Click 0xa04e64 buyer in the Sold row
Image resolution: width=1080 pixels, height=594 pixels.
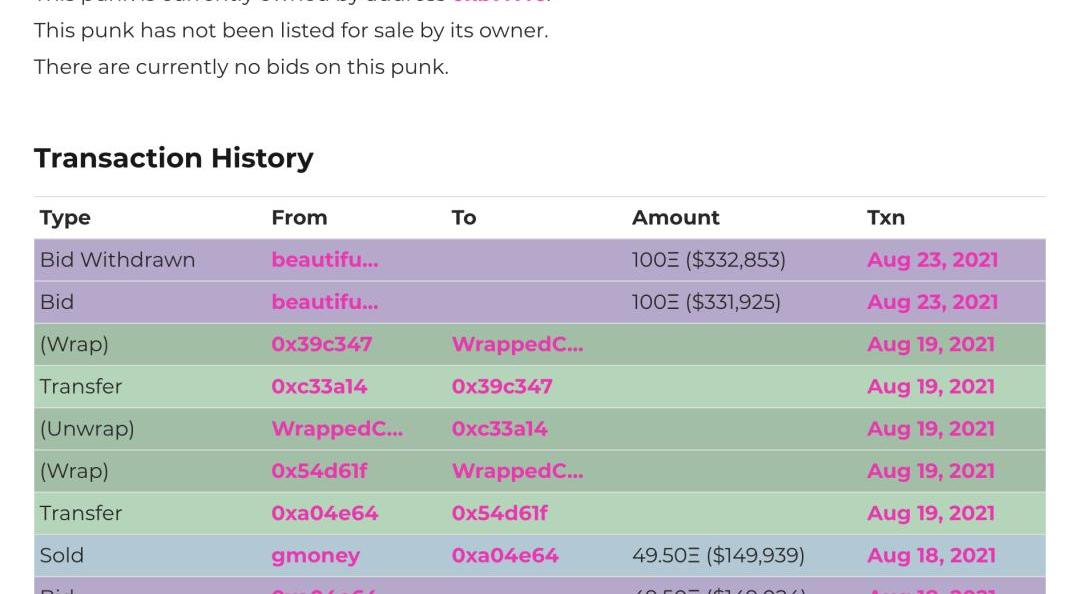point(505,555)
